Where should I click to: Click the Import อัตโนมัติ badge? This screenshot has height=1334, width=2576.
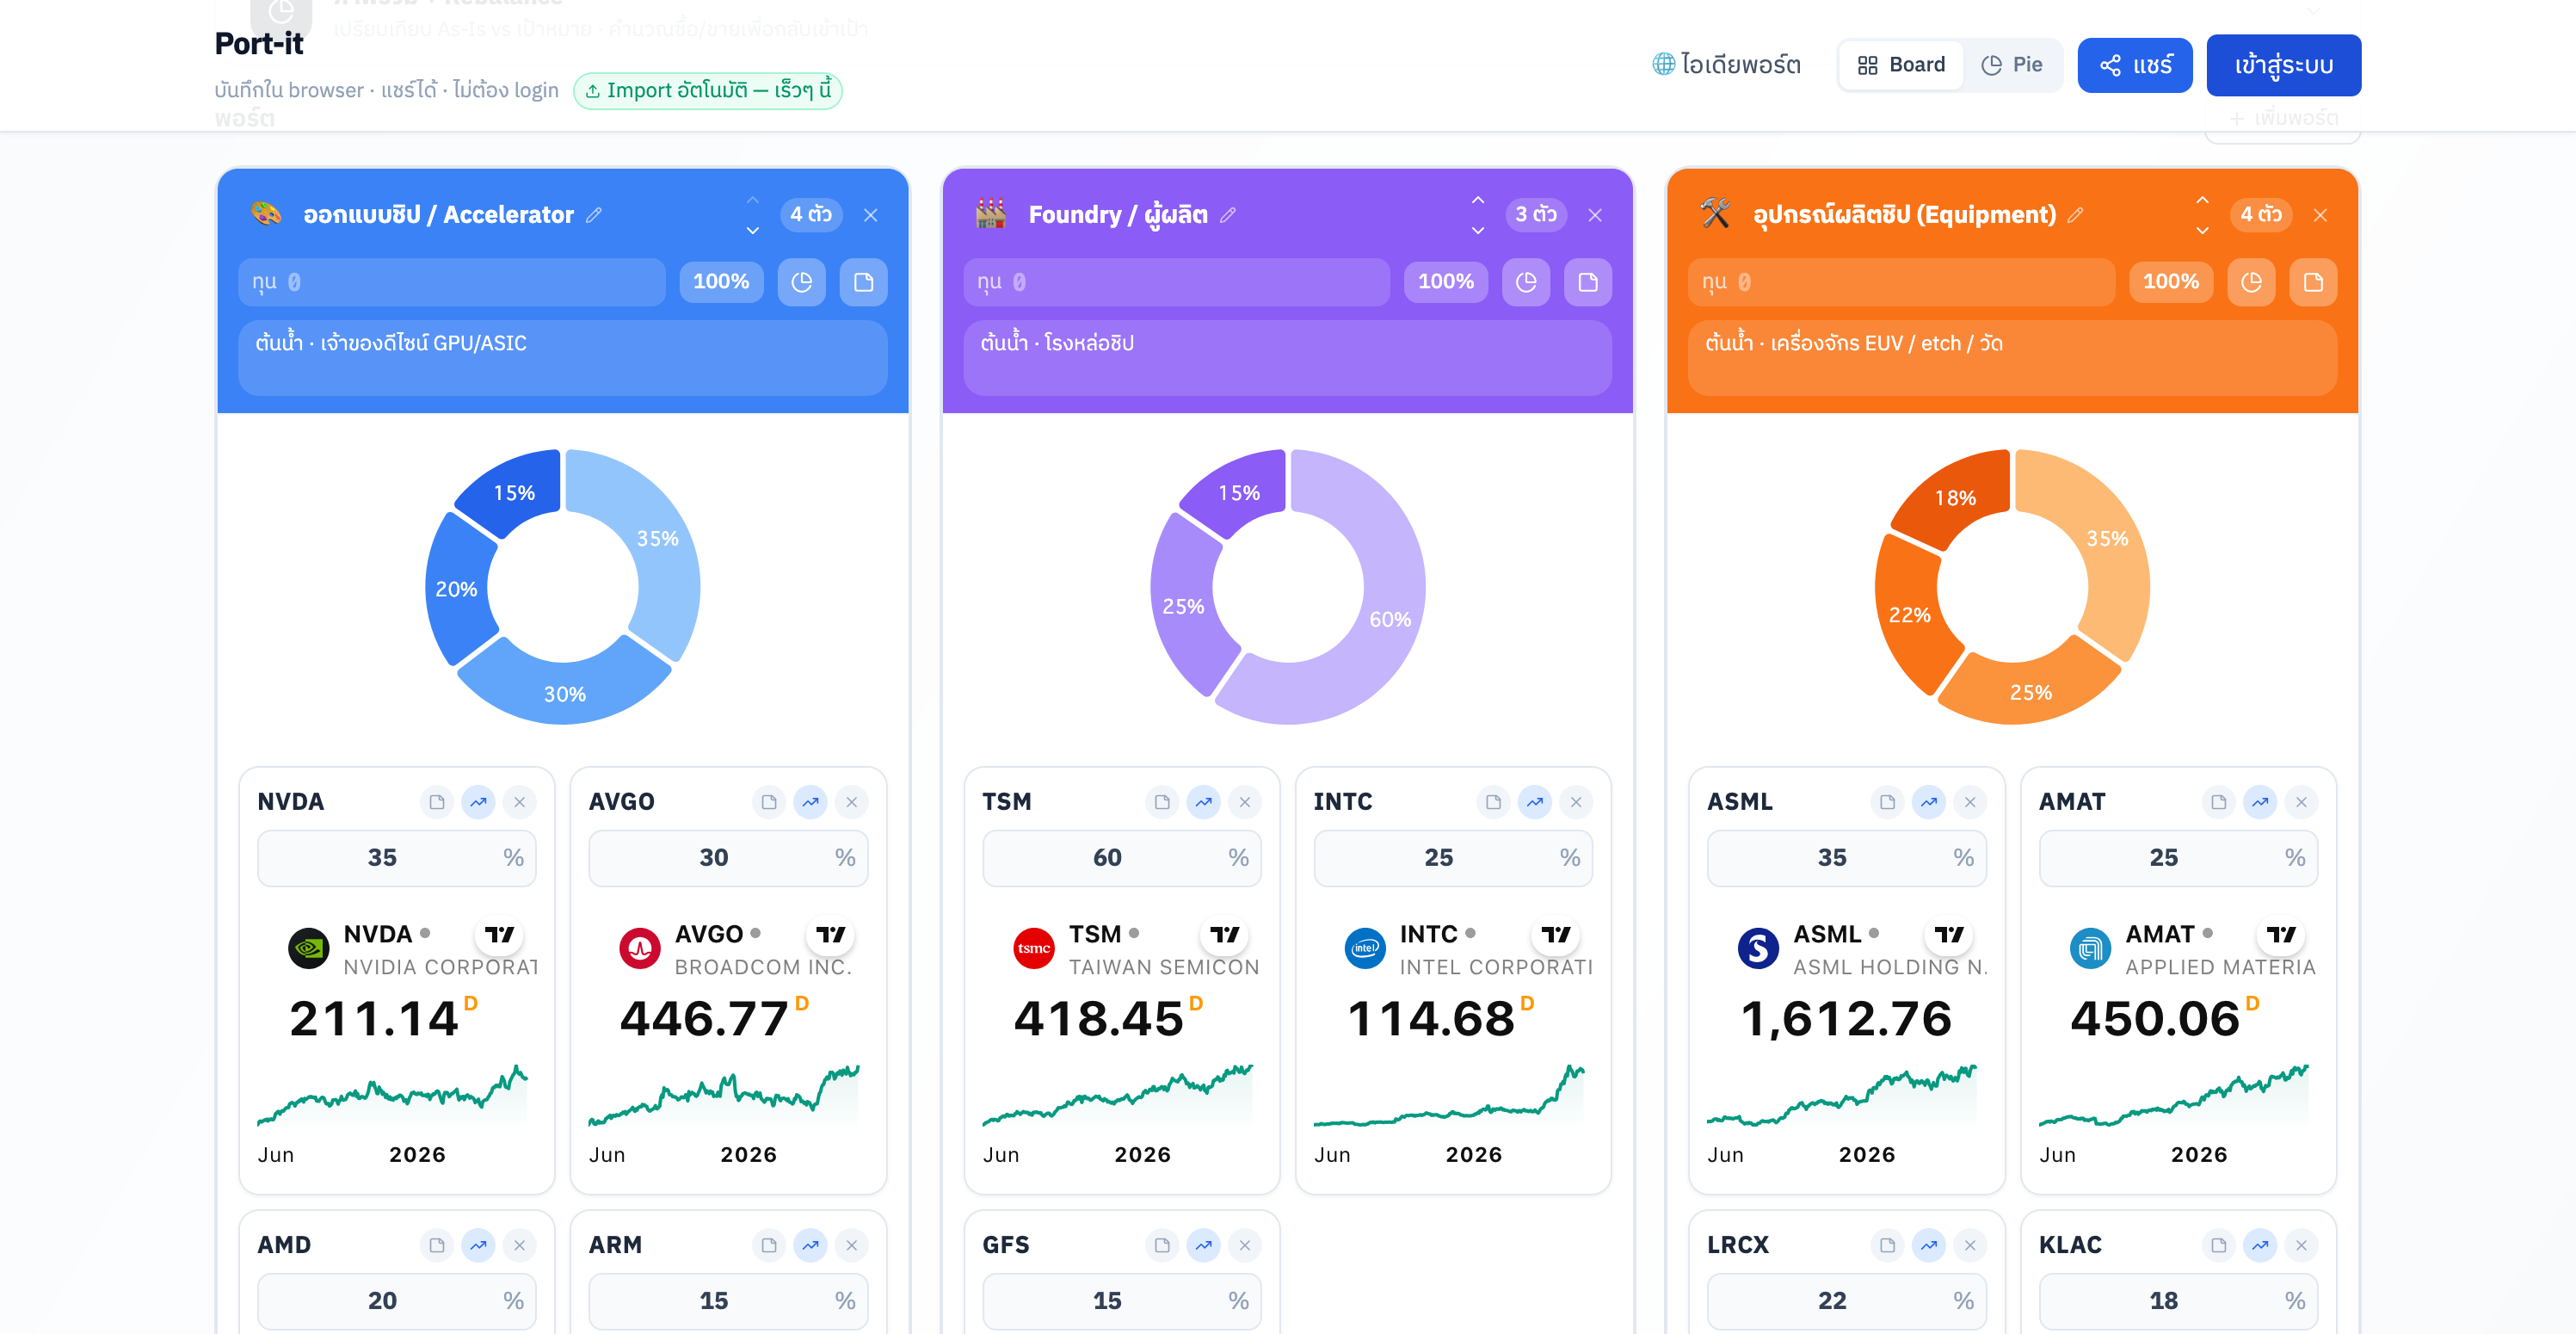[708, 91]
